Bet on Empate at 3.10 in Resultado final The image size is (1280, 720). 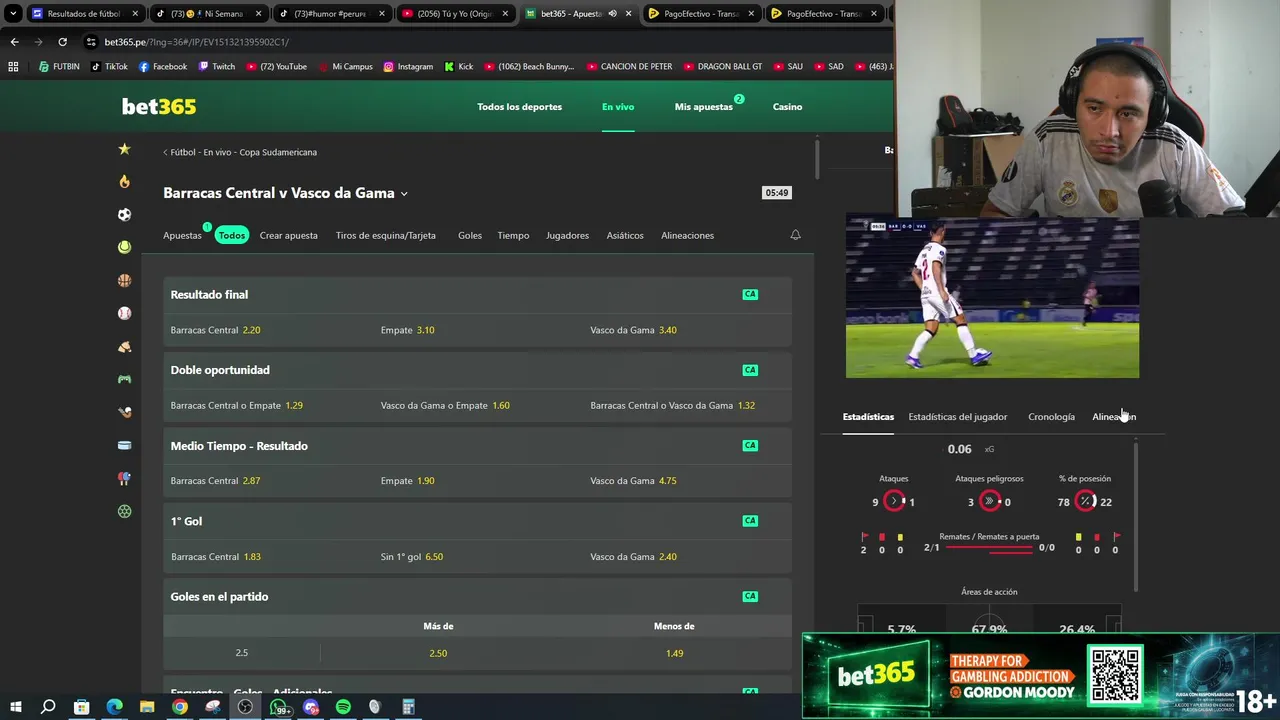pyautogui.click(x=477, y=330)
